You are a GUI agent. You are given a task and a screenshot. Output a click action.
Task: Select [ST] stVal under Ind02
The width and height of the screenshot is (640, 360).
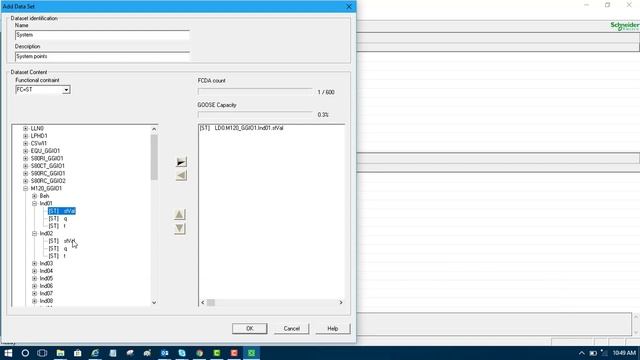click(62, 241)
